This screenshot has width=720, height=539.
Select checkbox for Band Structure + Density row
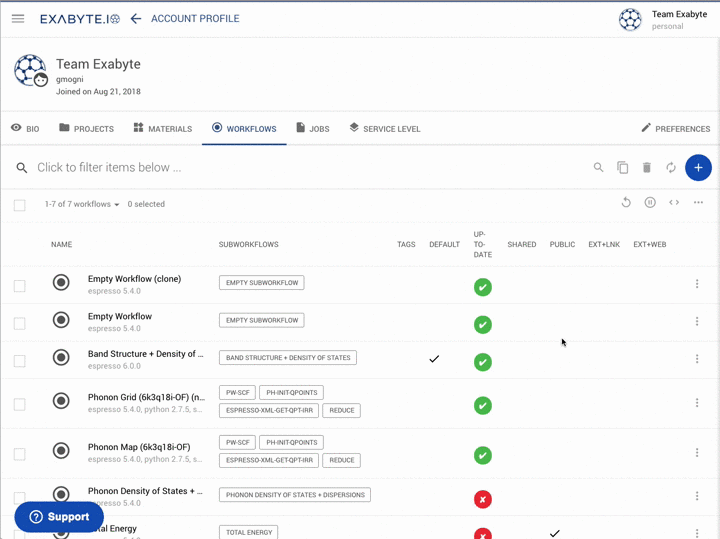(x=19, y=361)
